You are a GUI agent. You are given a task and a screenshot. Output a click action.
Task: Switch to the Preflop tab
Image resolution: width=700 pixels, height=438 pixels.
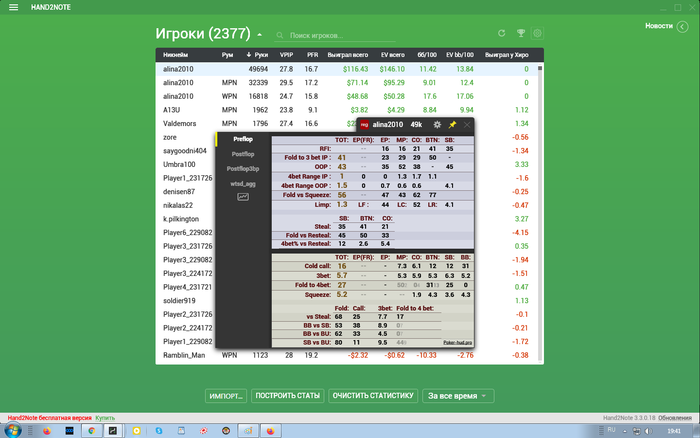(x=243, y=139)
